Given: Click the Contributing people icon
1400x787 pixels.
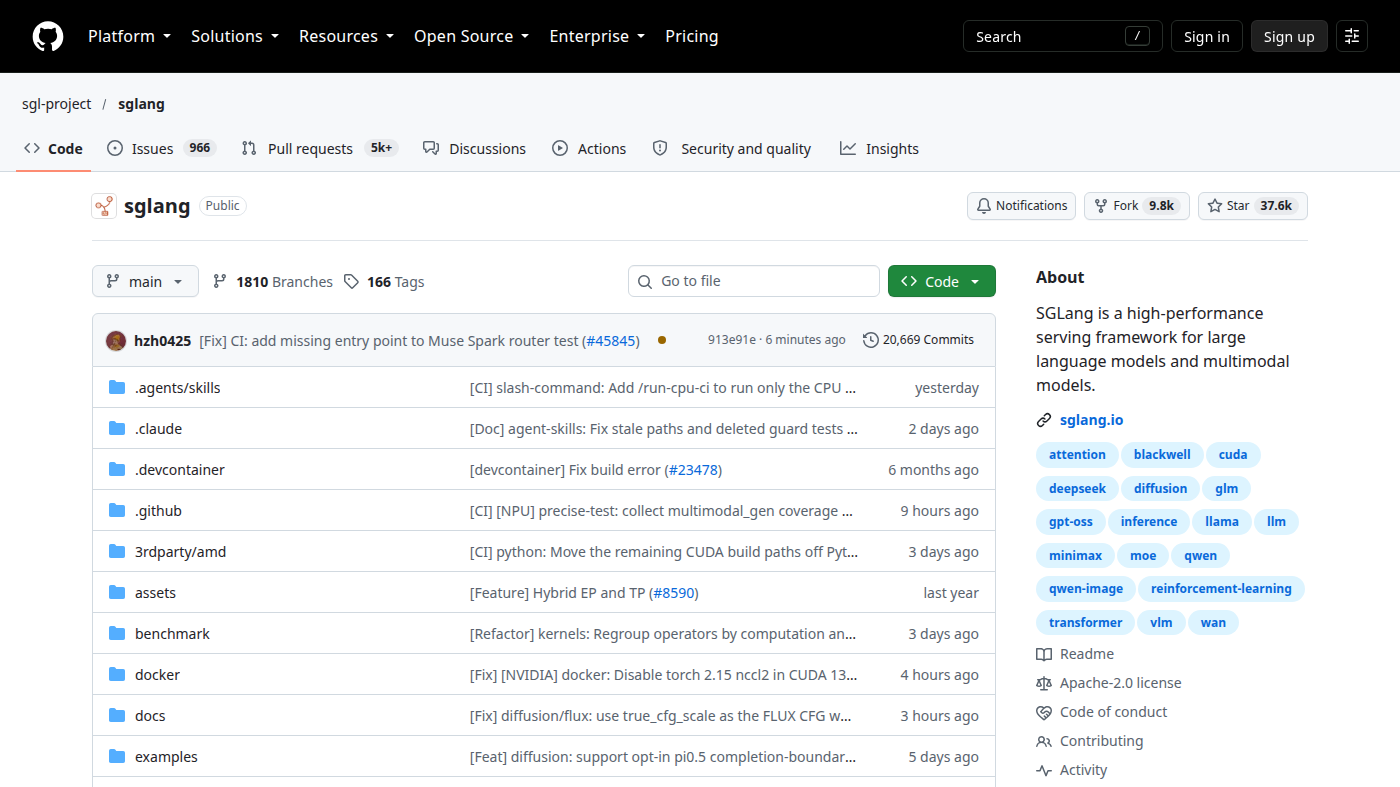Looking at the screenshot, I should click(1044, 741).
